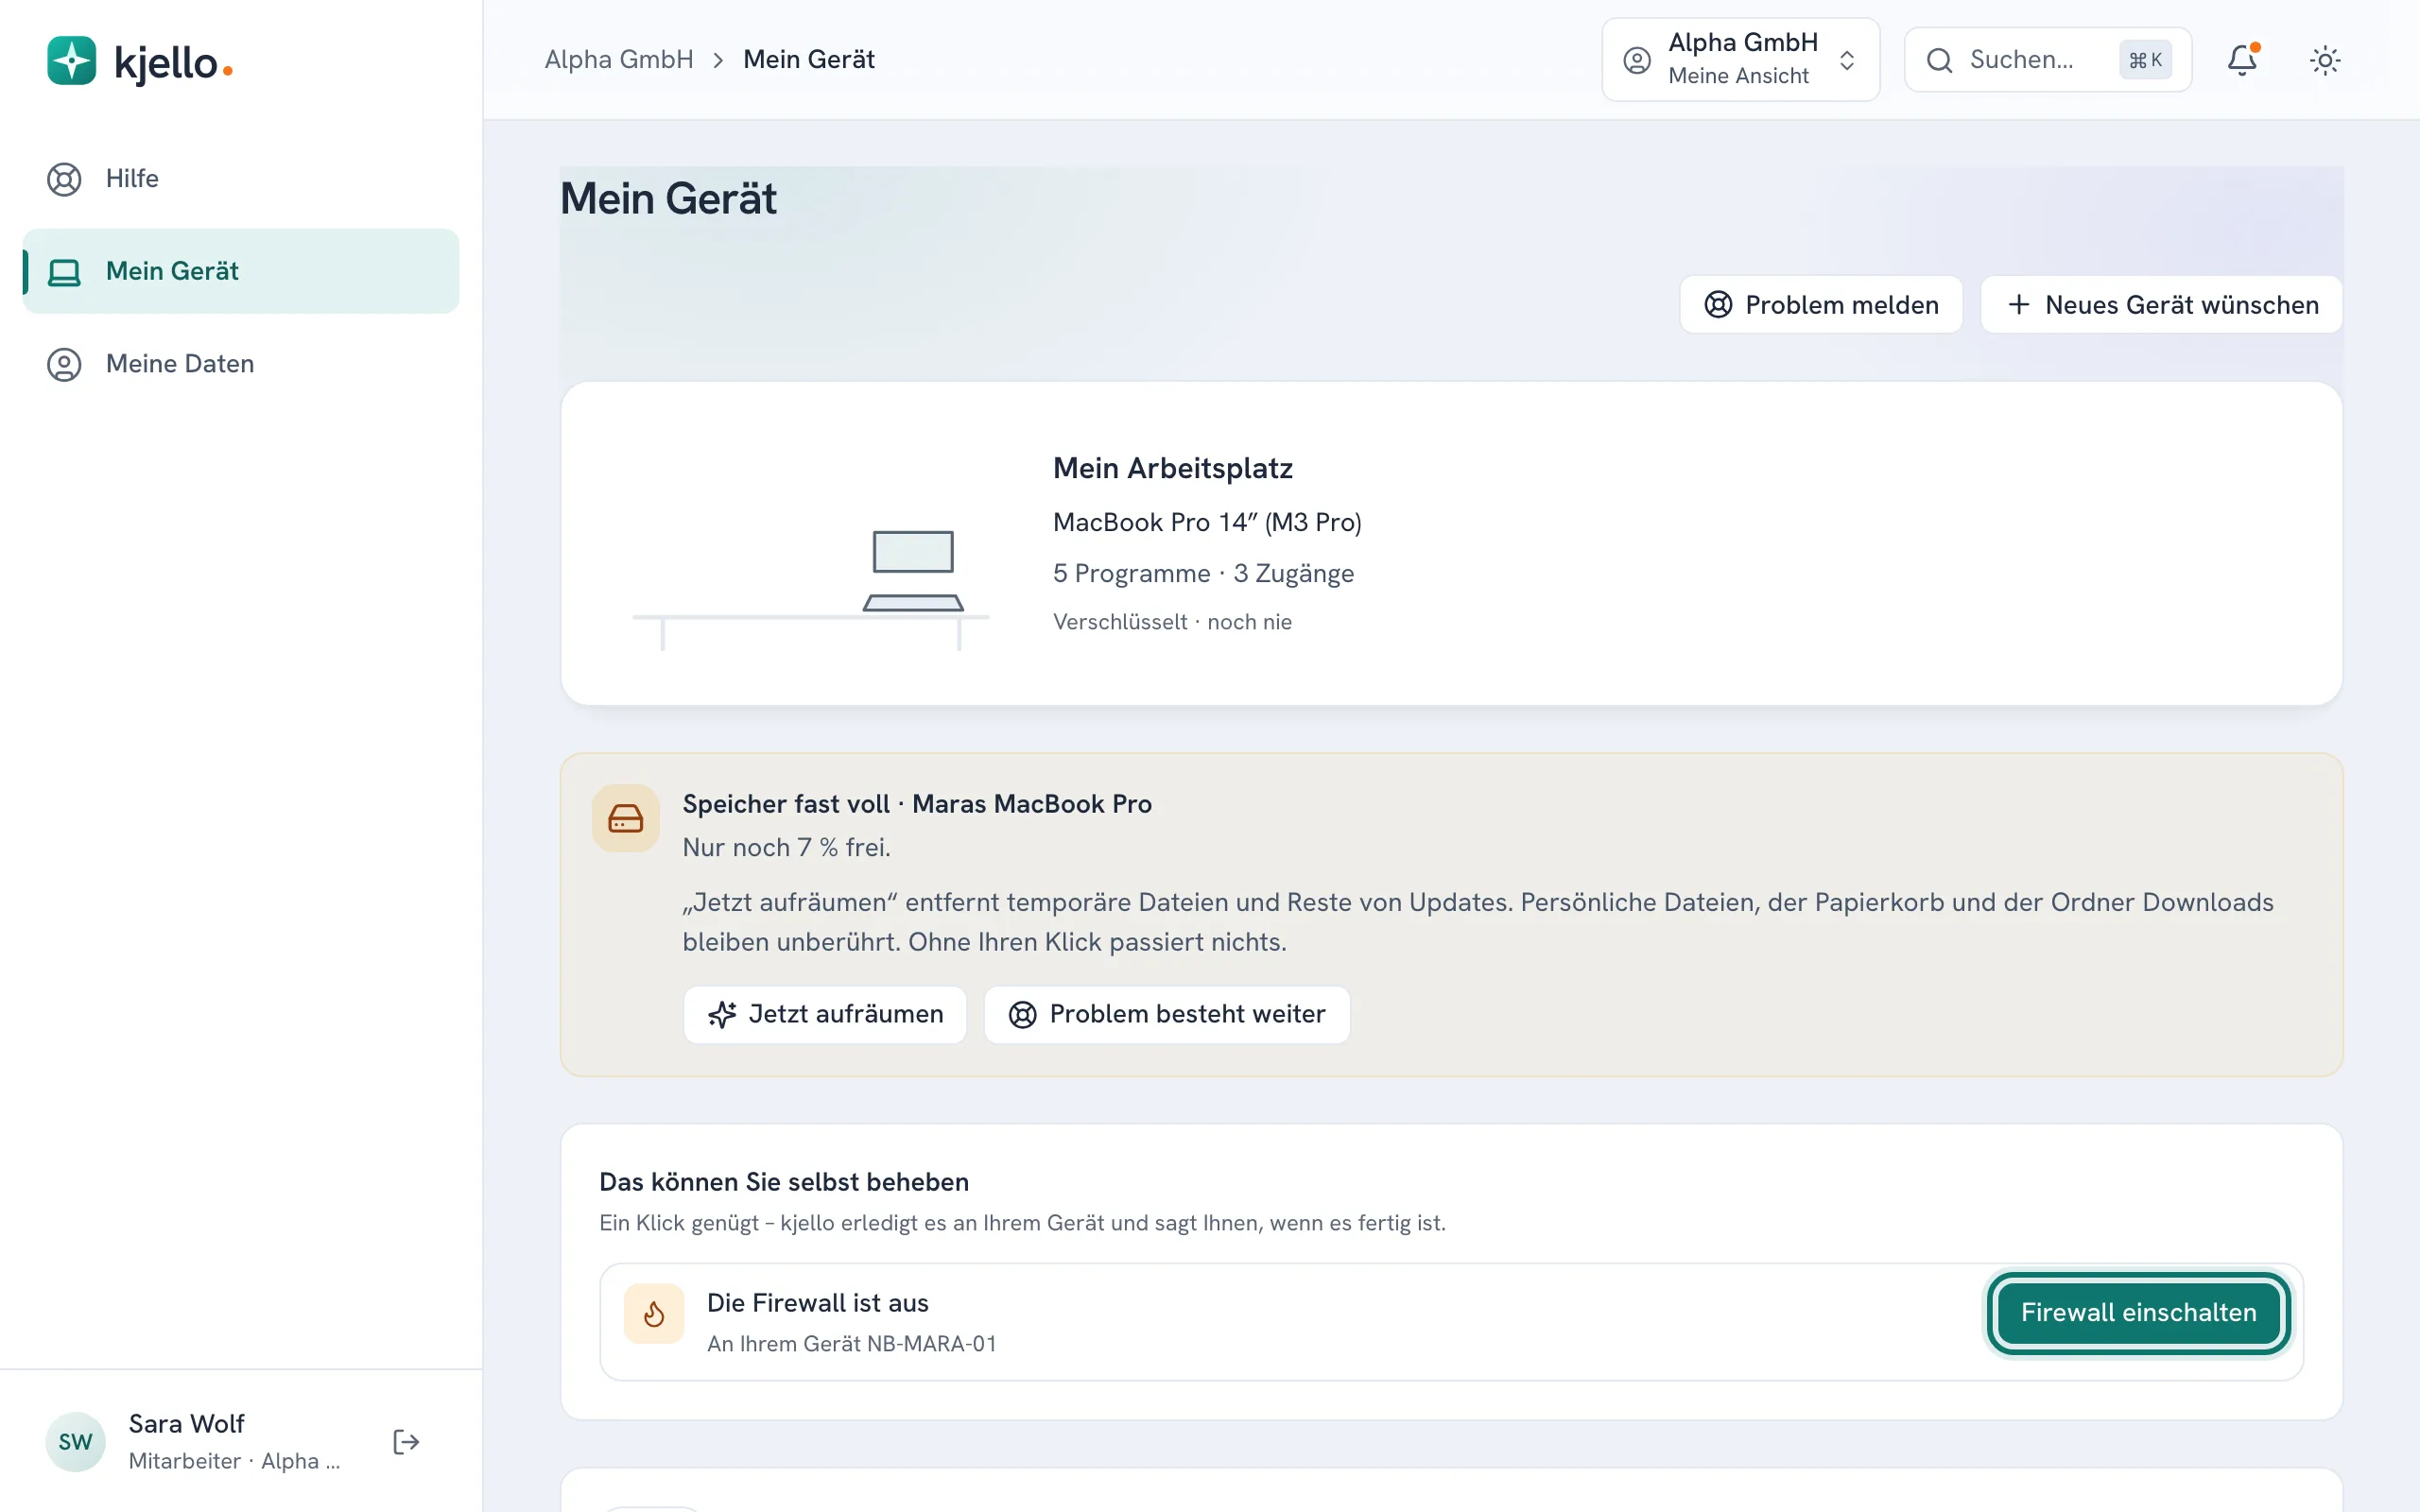Click the MacBook Pro 14″ (M3 Pro) text
This screenshot has width=2420, height=1512.
point(1207,522)
